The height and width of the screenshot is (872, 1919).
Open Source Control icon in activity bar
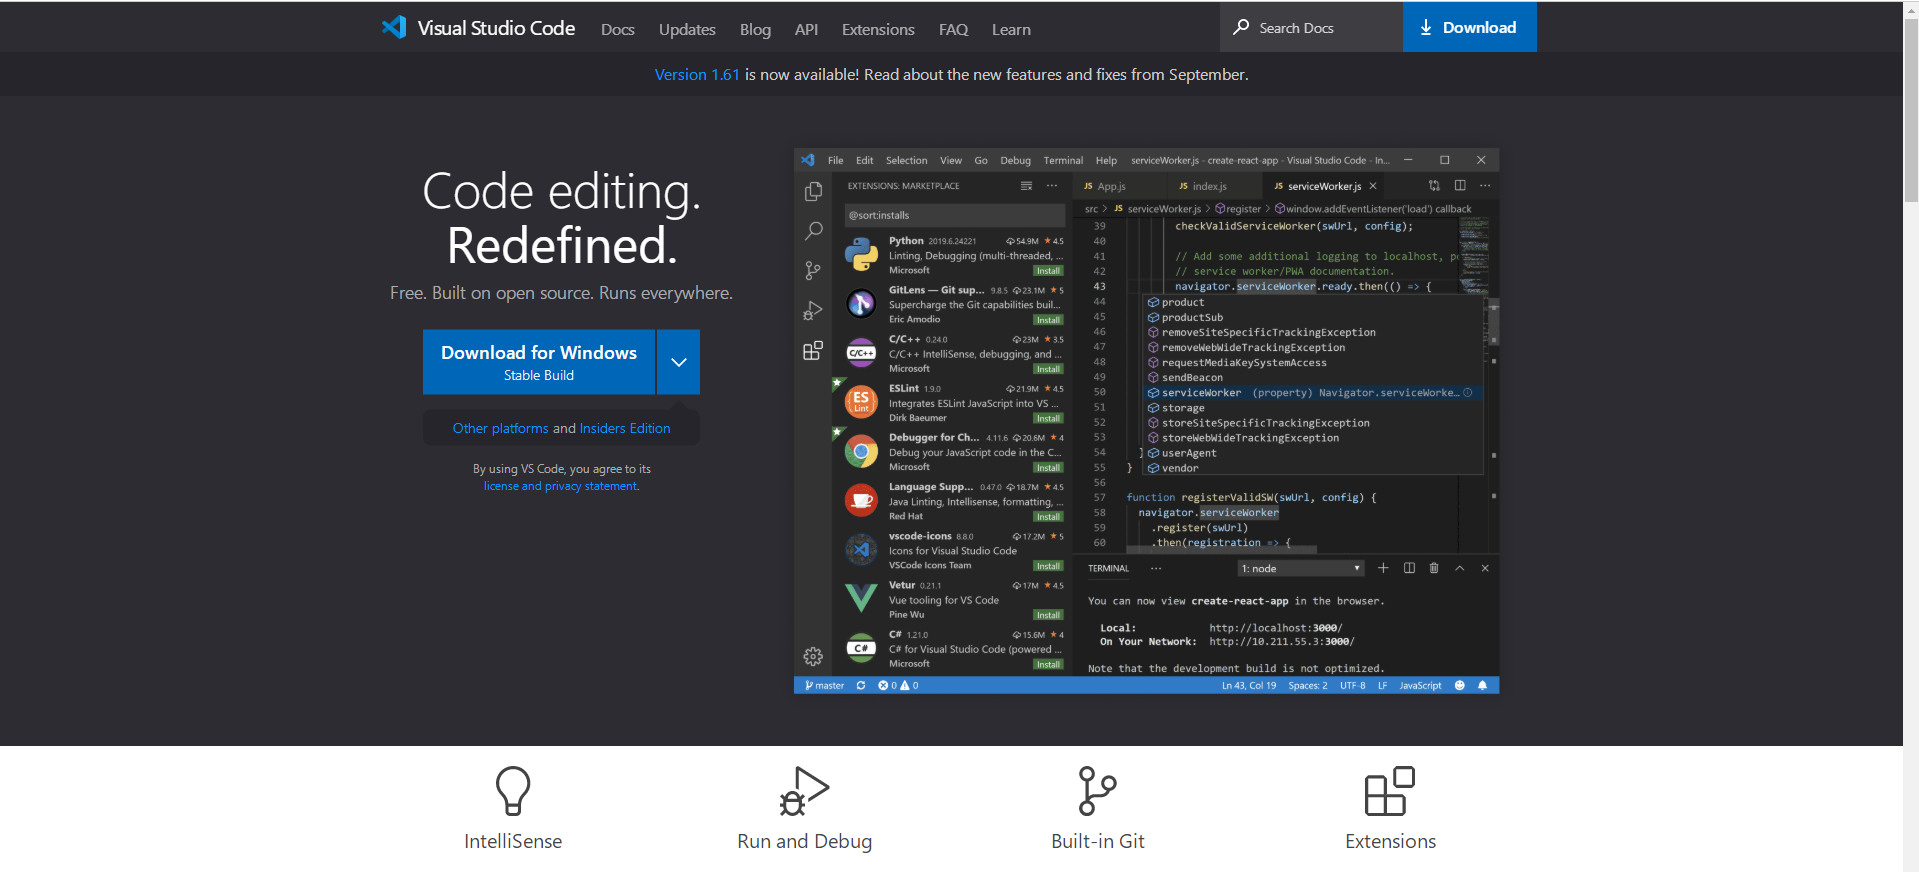point(813,271)
